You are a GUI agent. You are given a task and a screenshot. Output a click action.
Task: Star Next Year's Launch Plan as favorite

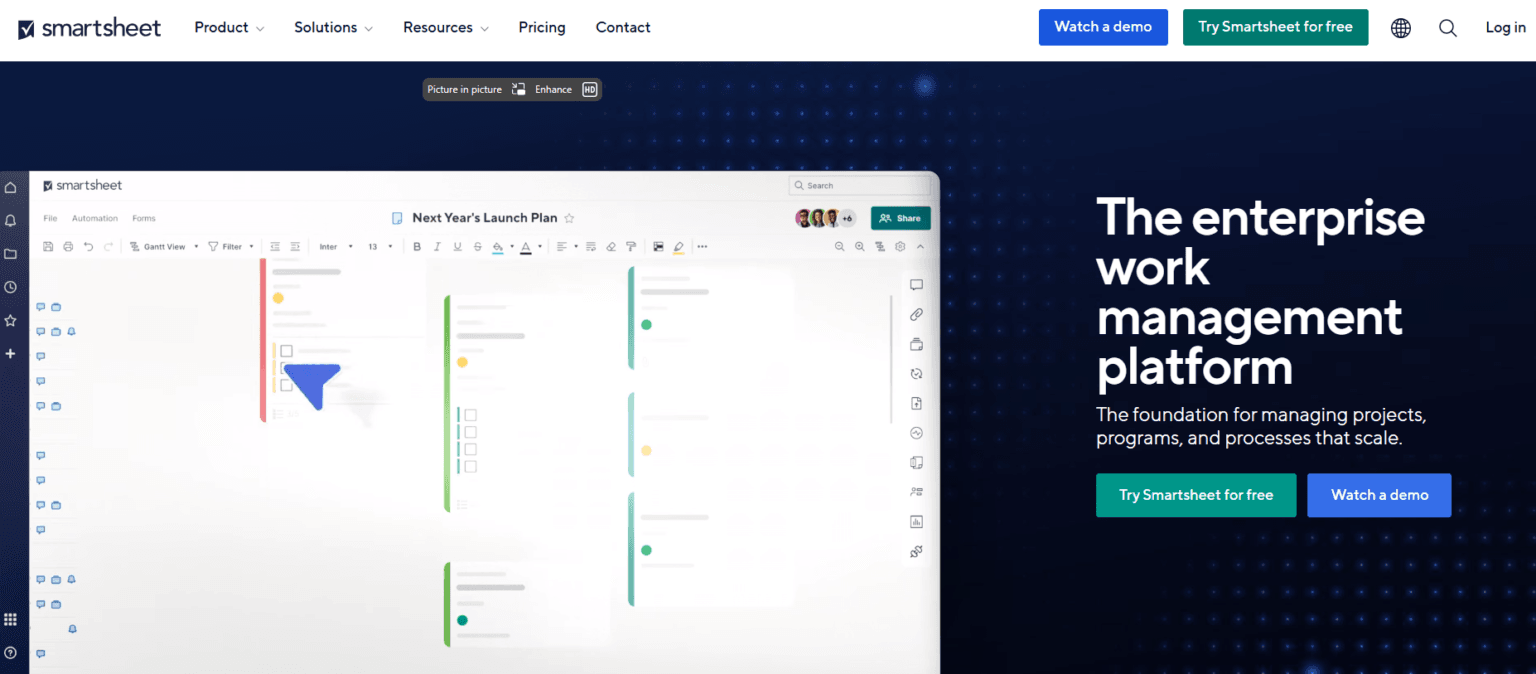(x=569, y=217)
